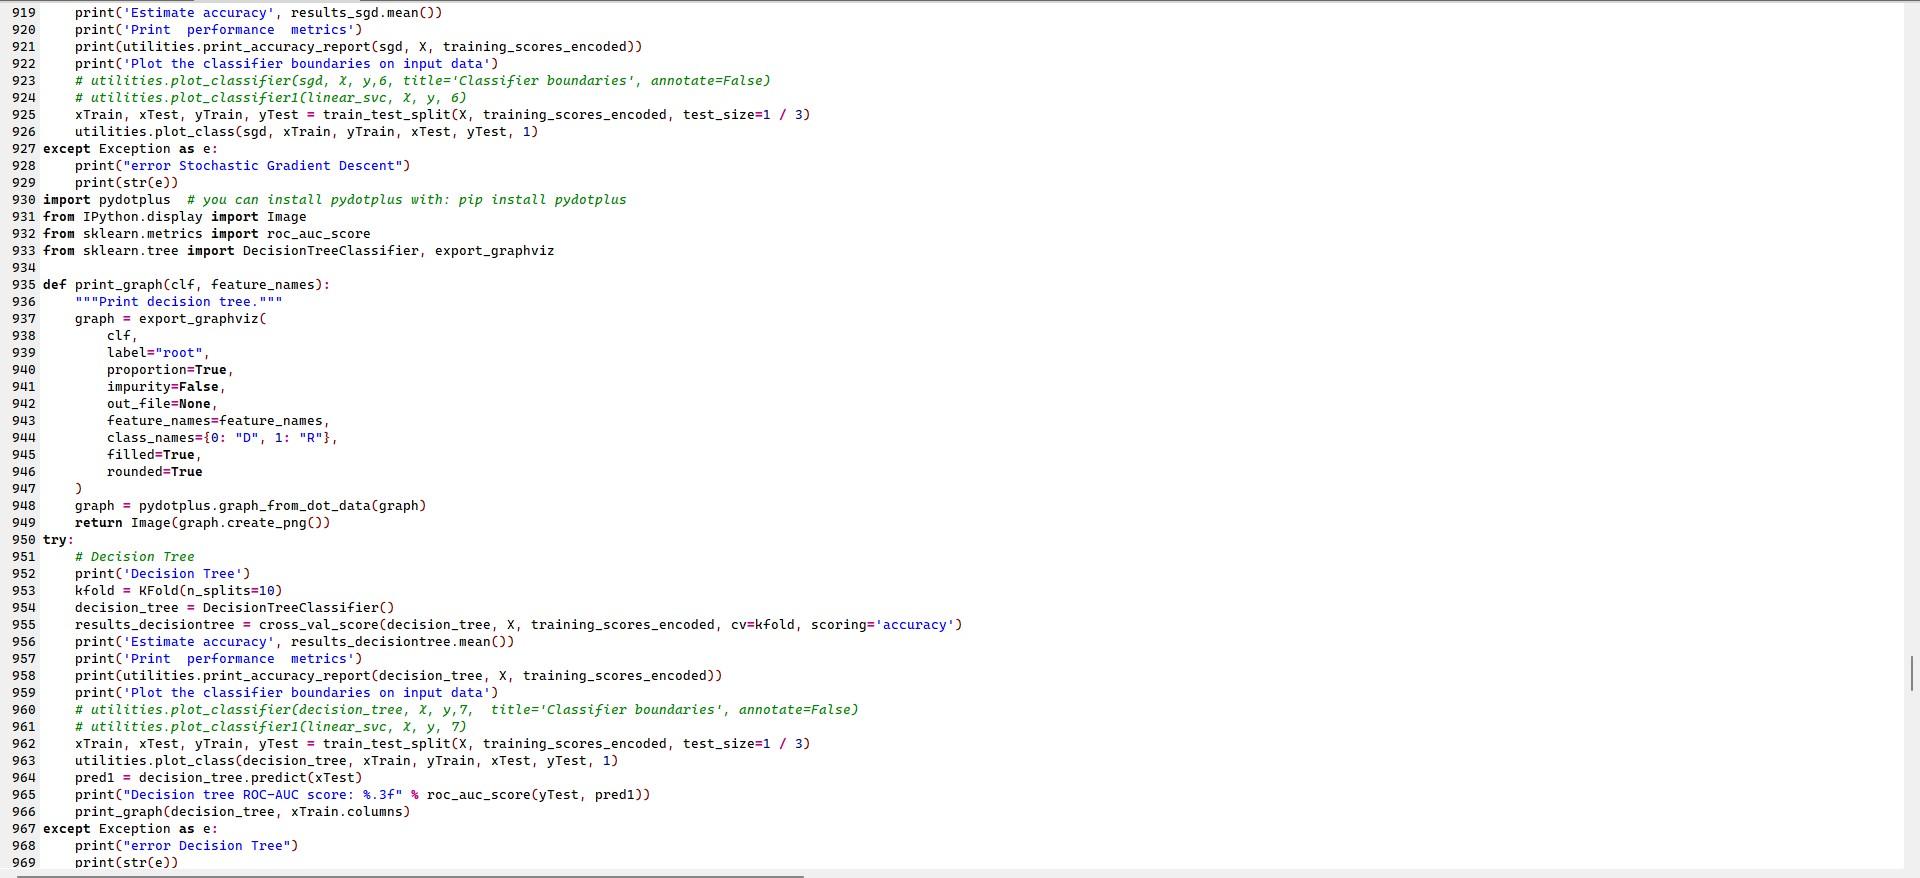Screen dimensions: 1920x878
Task: Click the '# Decision Tree' comment
Action: click(x=135, y=557)
